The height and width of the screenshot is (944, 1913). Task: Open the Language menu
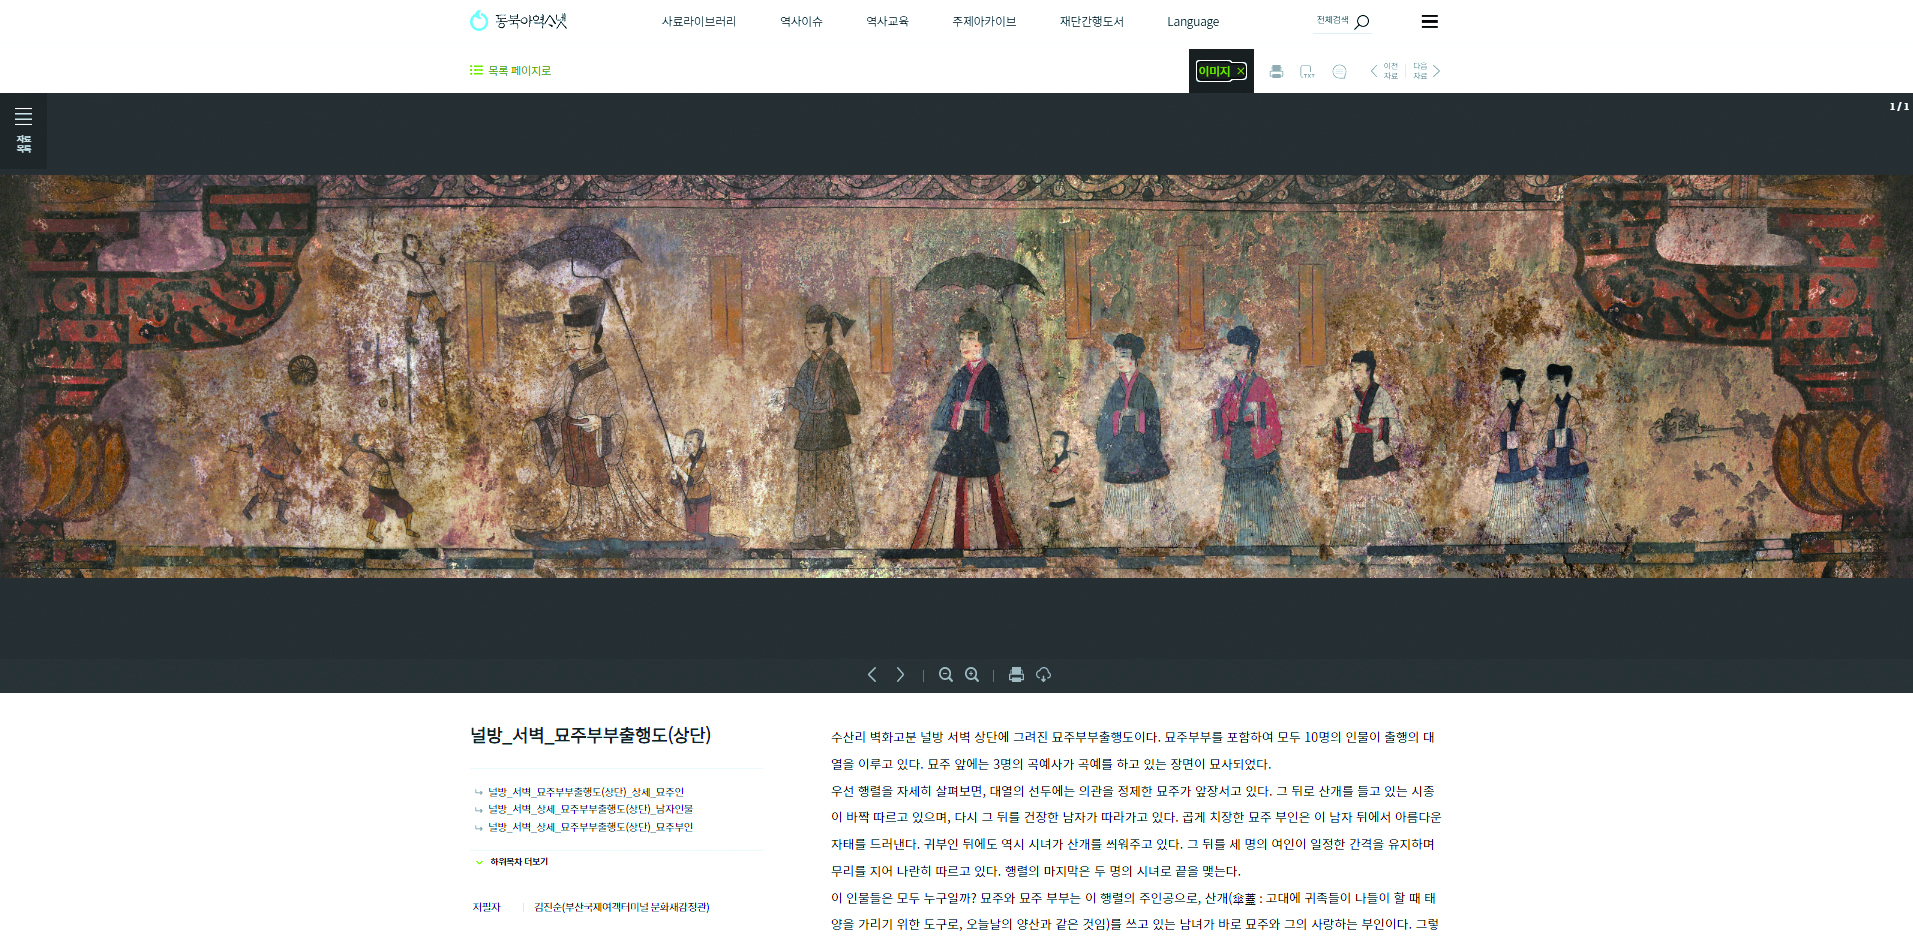[x=1193, y=21]
